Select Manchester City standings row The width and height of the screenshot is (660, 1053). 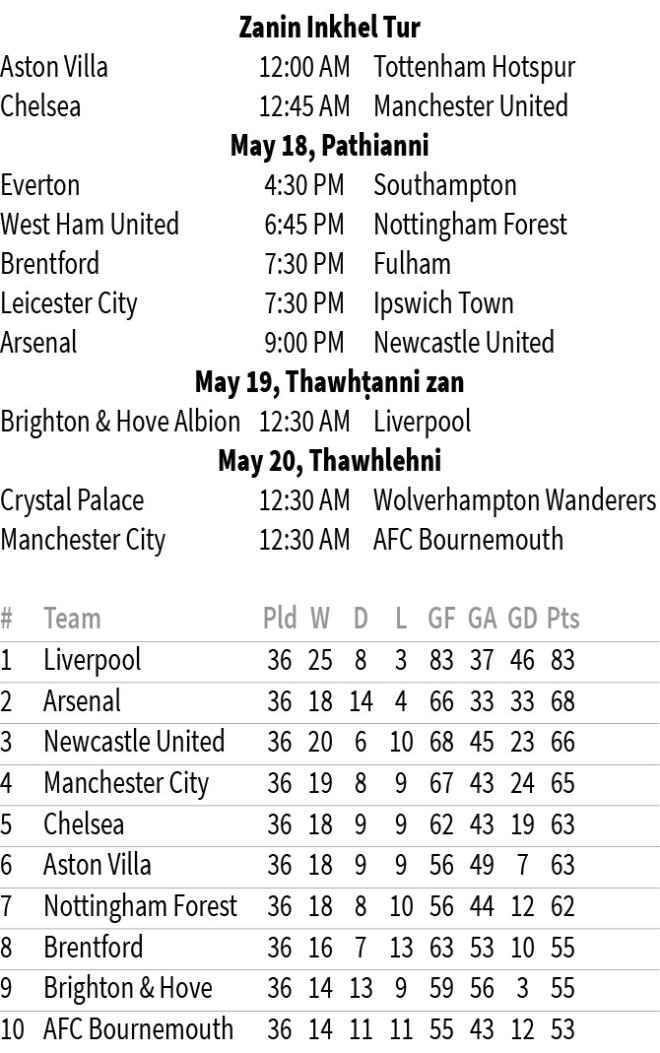click(330, 784)
